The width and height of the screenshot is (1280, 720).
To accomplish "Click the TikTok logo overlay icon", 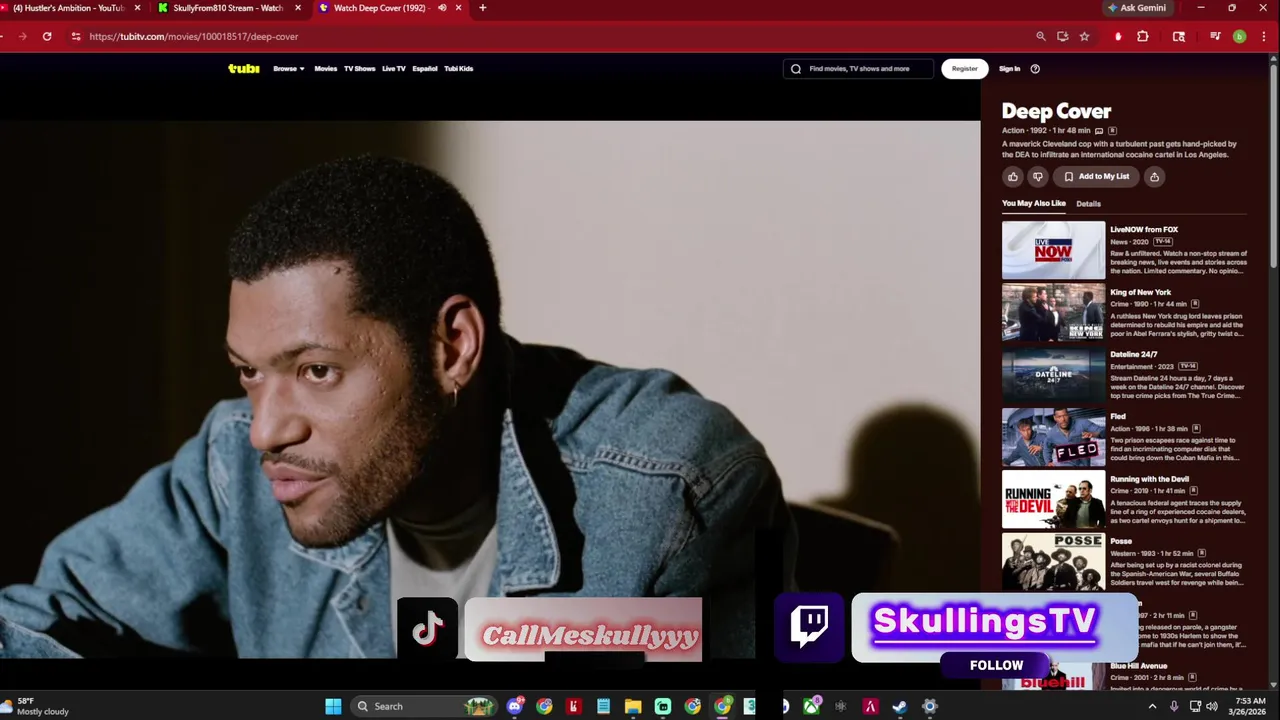I will [x=428, y=629].
